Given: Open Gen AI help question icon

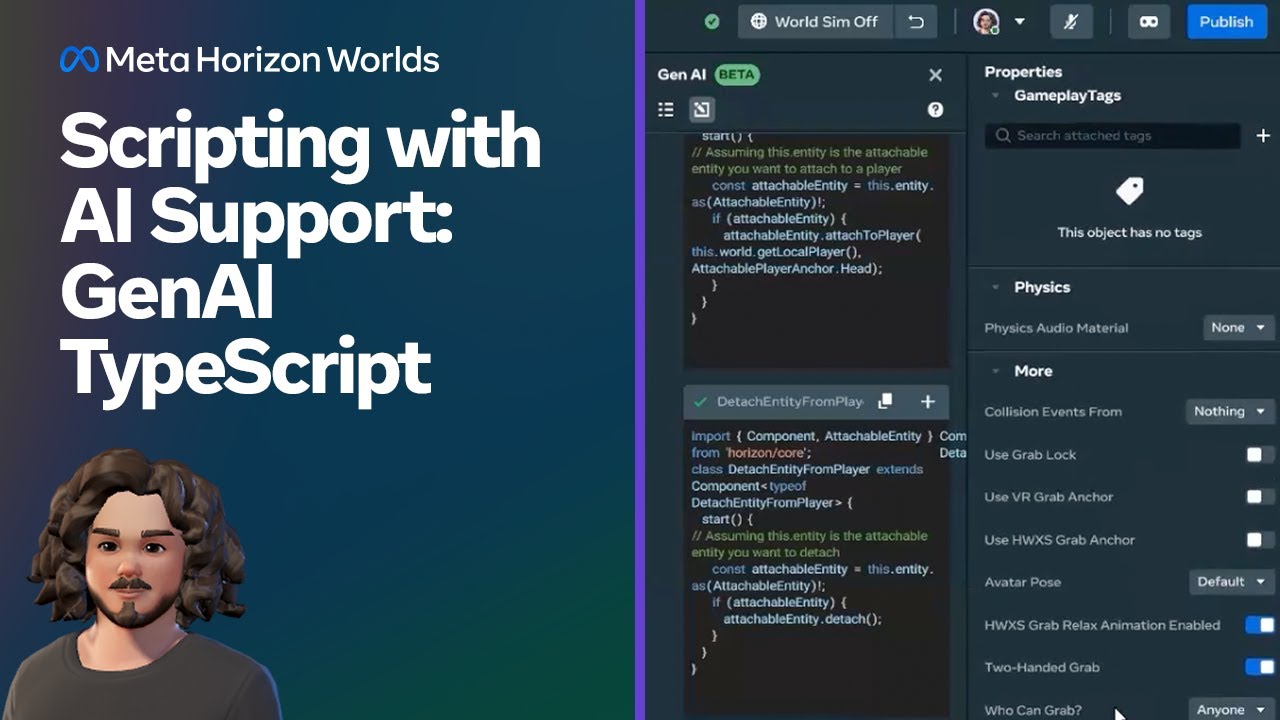Looking at the screenshot, I should pyautogui.click(x=935, y=110).
